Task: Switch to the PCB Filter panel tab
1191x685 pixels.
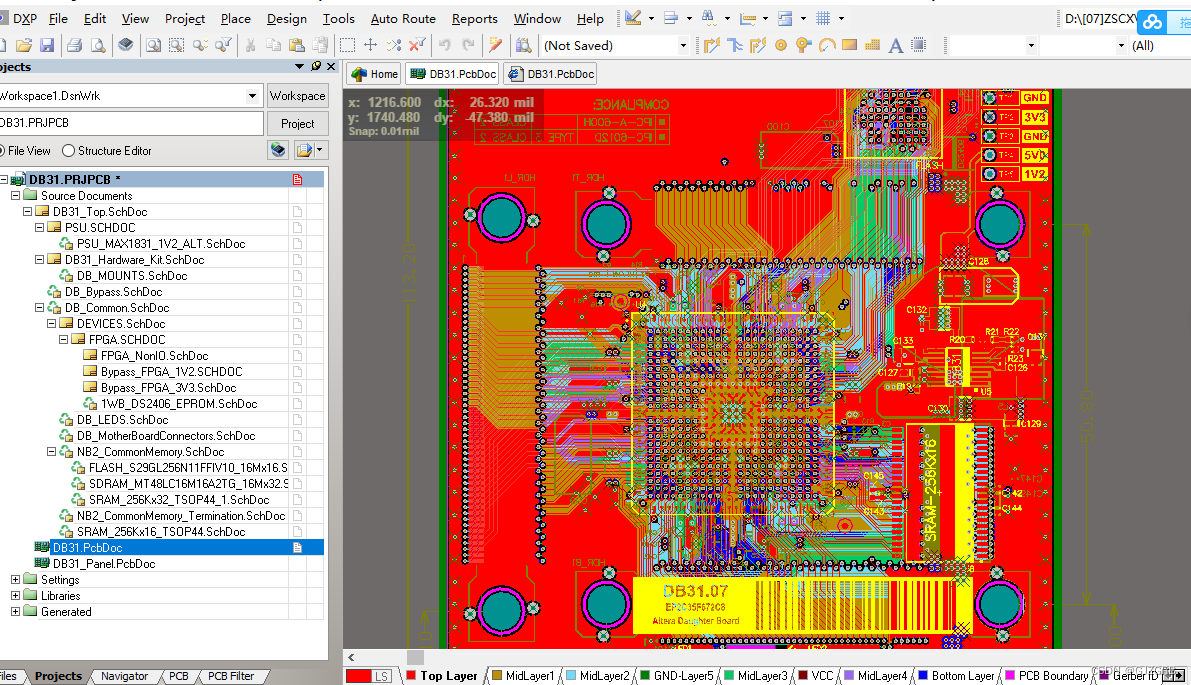Action: (231, 676)
